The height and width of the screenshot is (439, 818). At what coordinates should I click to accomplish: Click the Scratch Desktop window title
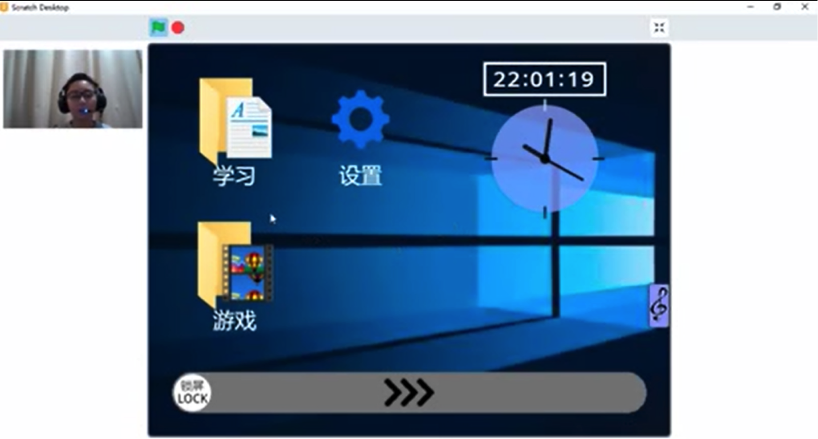coord(40,7)
